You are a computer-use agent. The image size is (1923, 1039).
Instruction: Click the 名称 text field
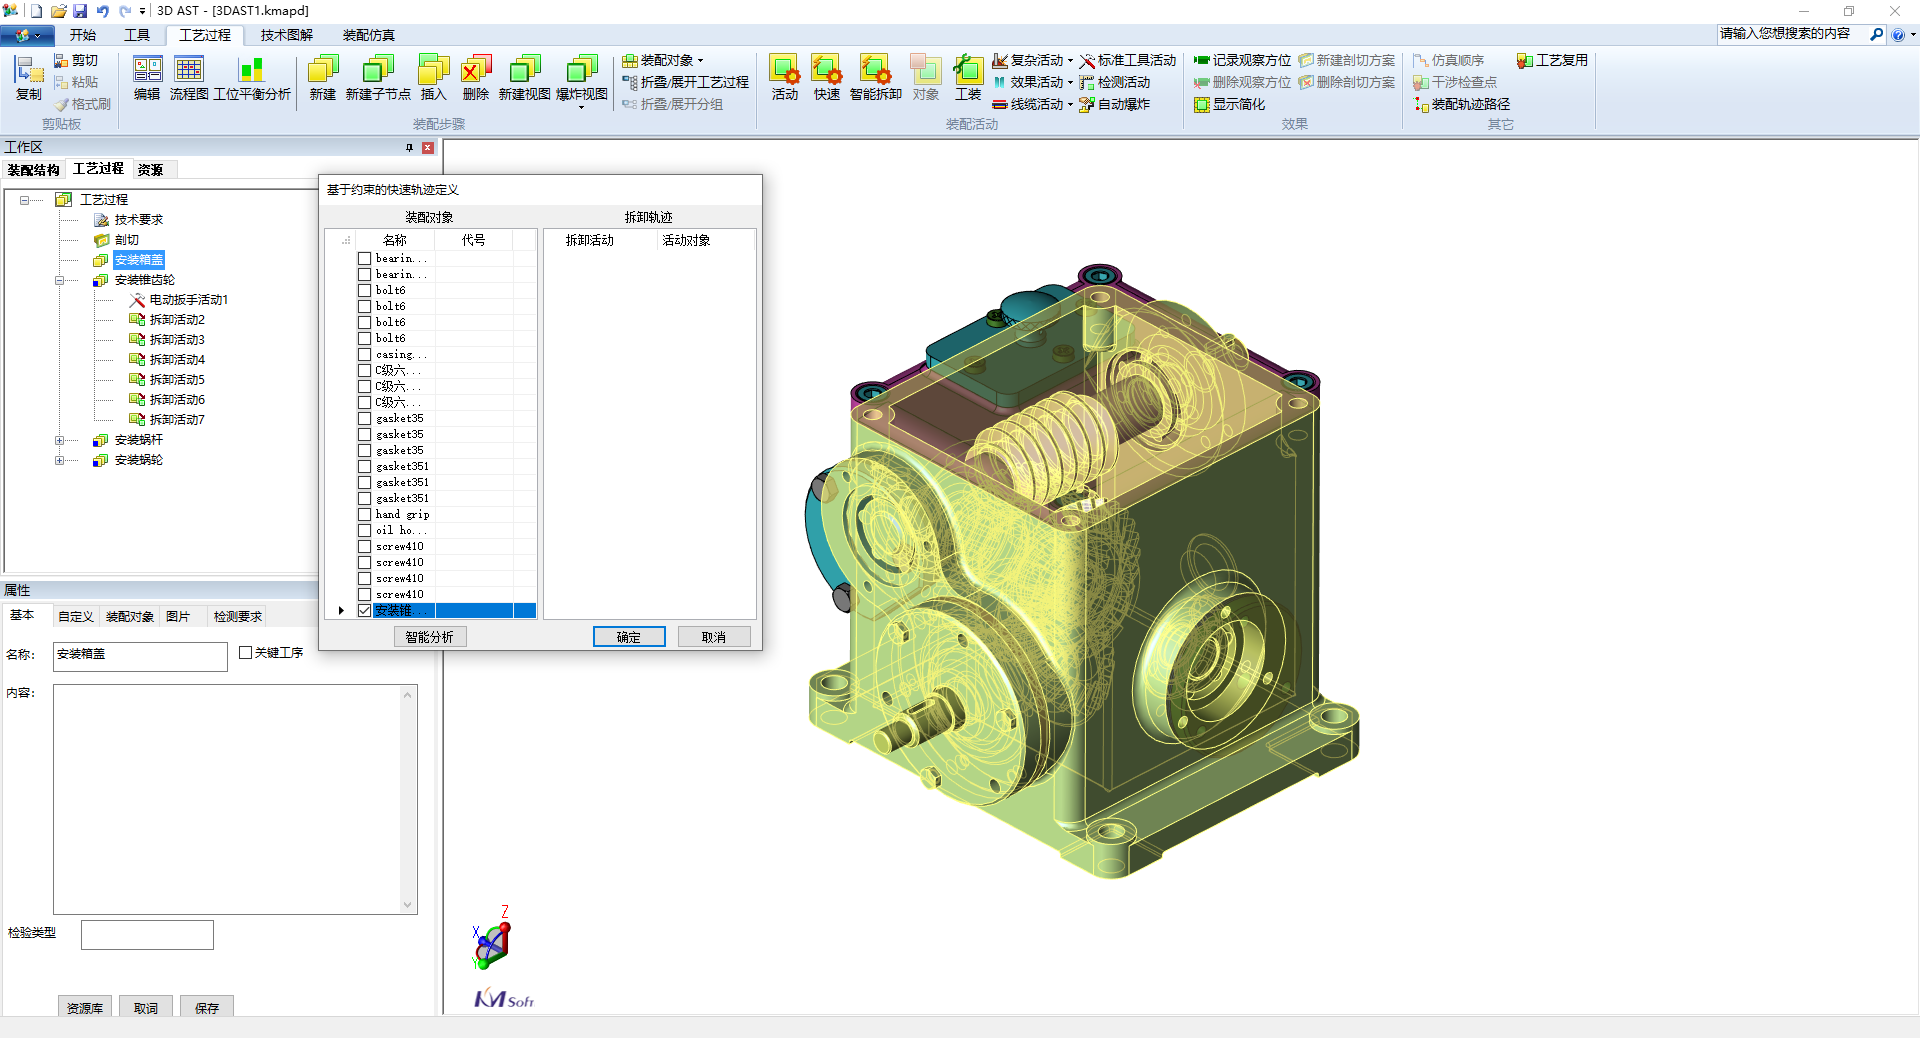(x=140, y=655)
